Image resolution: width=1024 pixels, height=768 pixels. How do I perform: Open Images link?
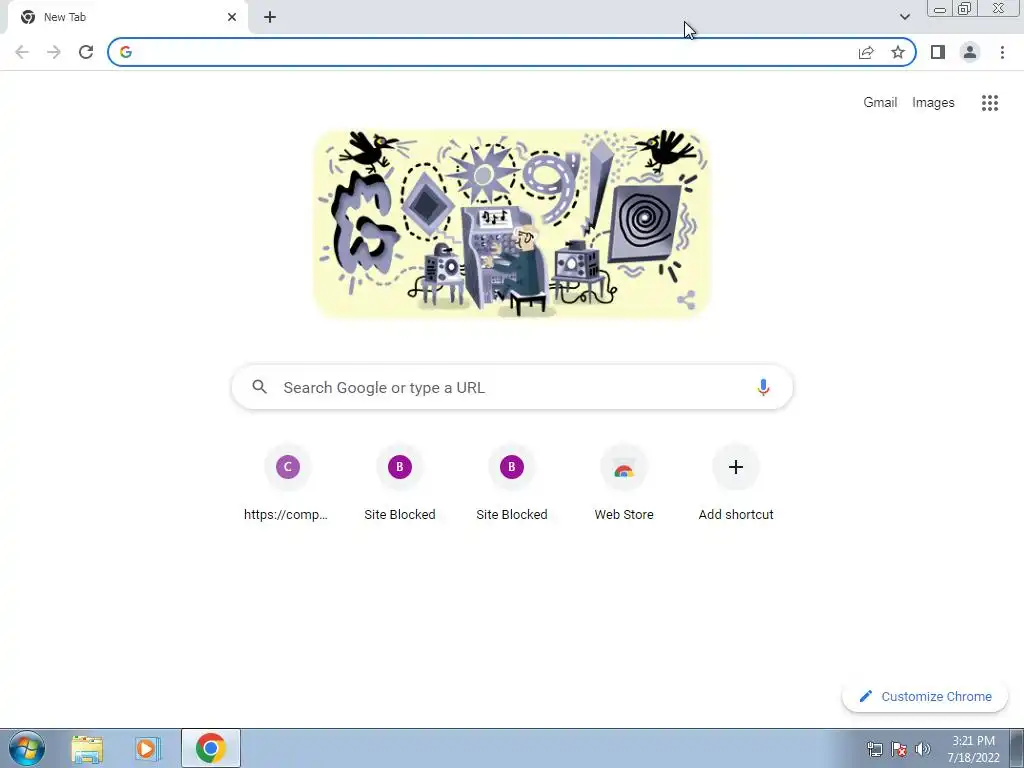coord(933,103)
